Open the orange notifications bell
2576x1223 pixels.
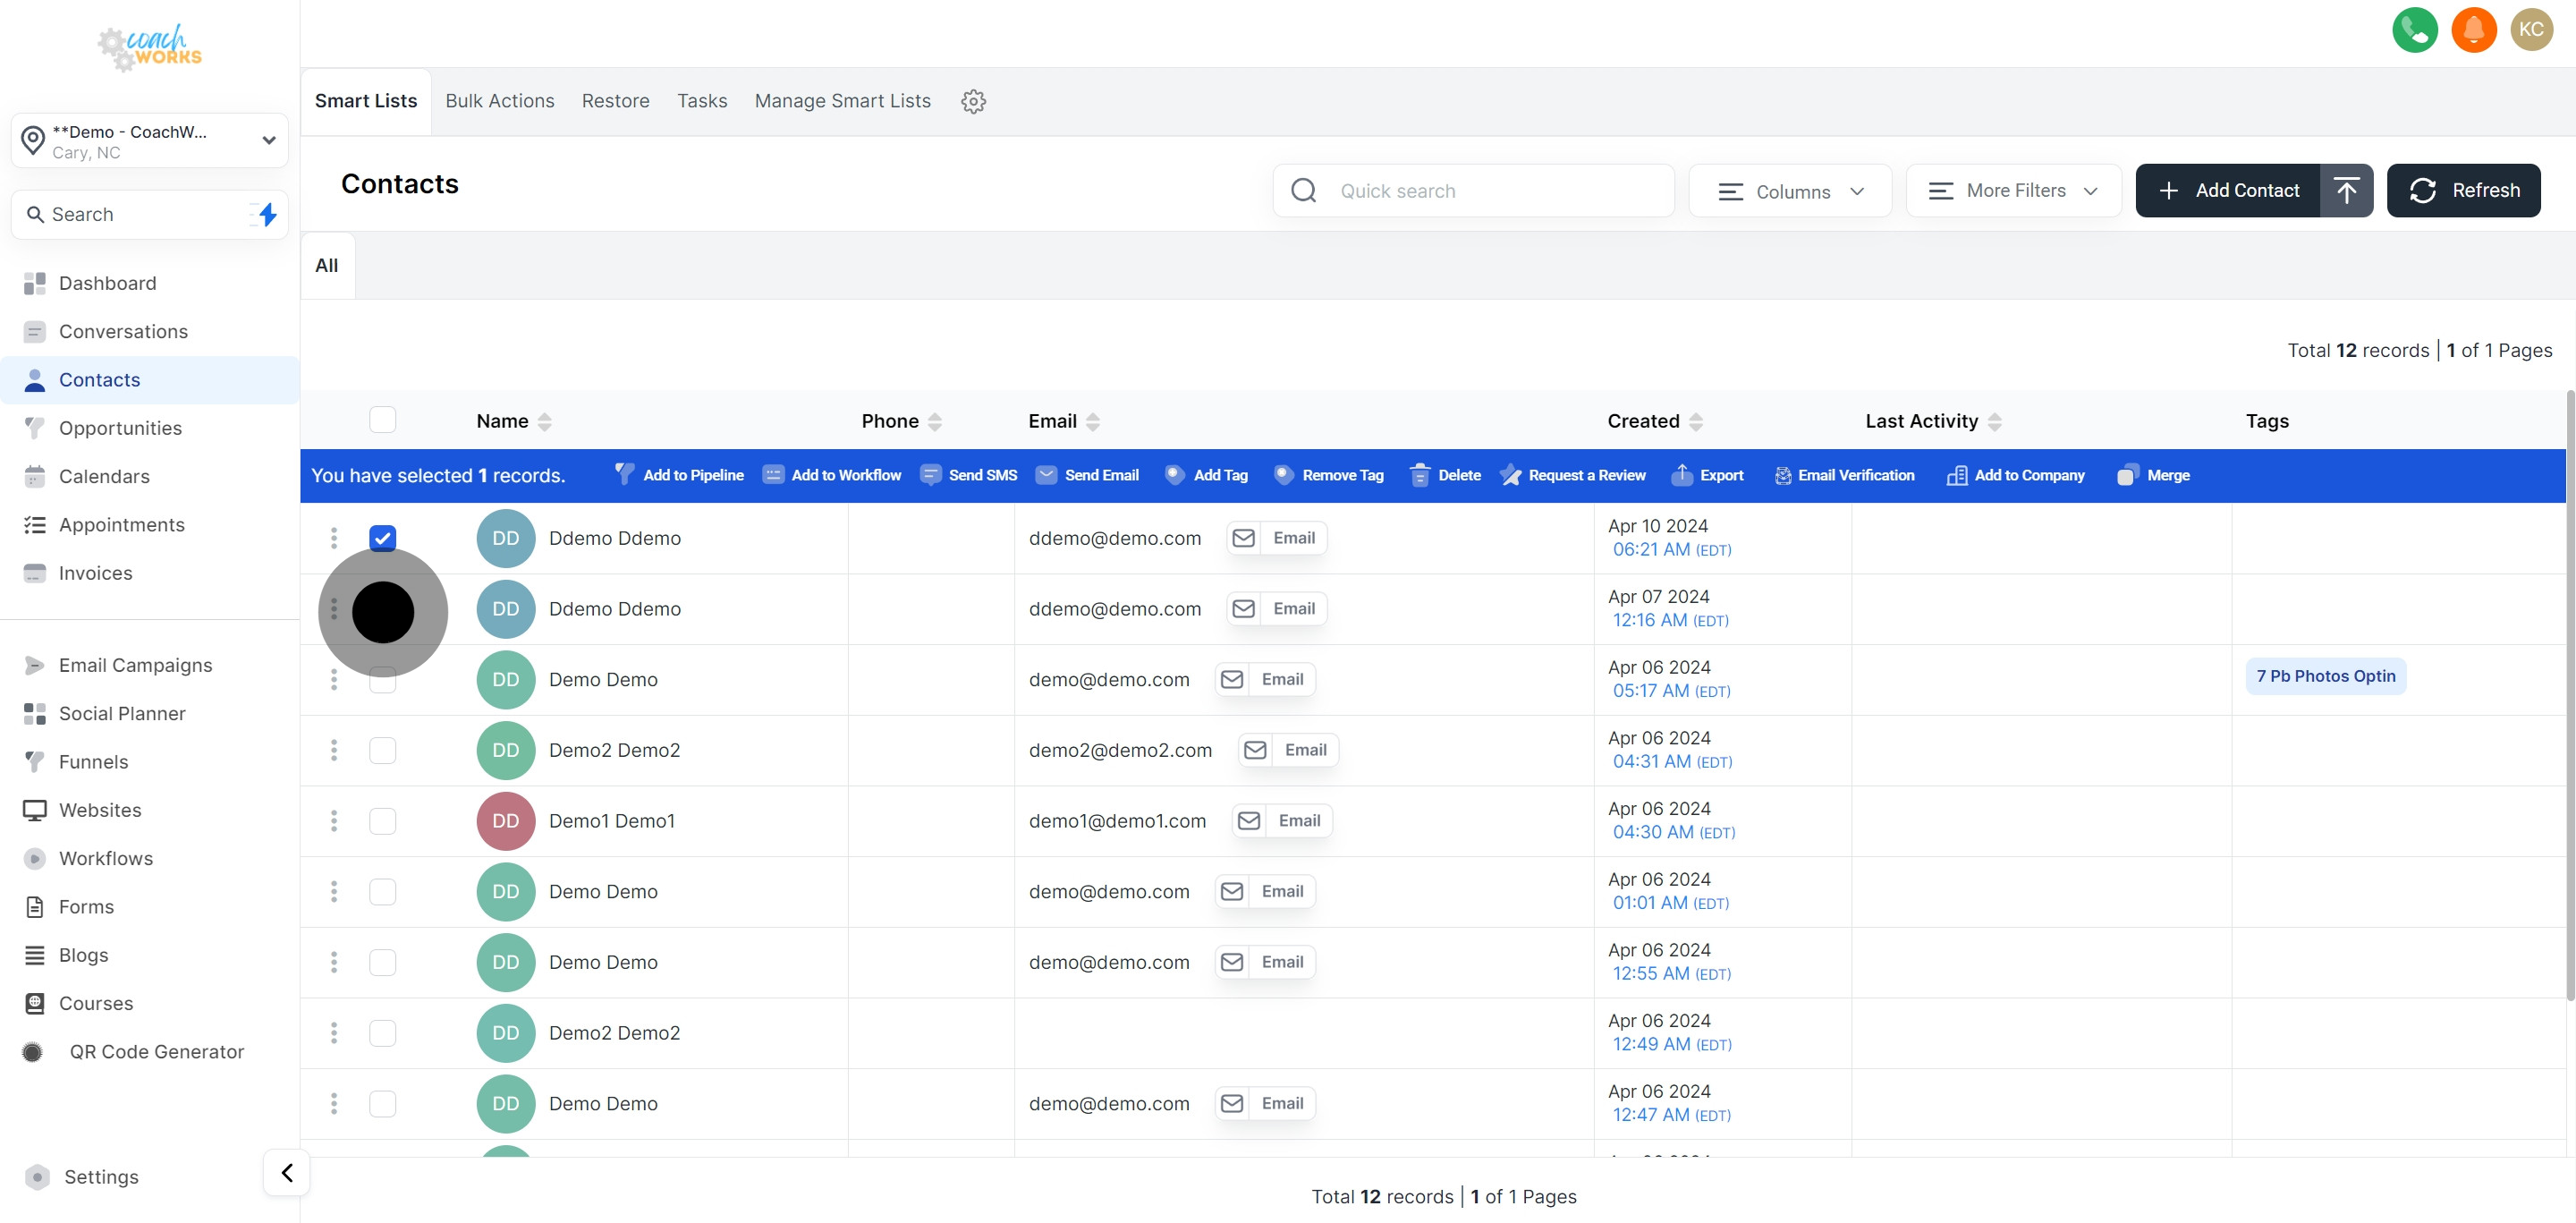[x=2473, y=29]
